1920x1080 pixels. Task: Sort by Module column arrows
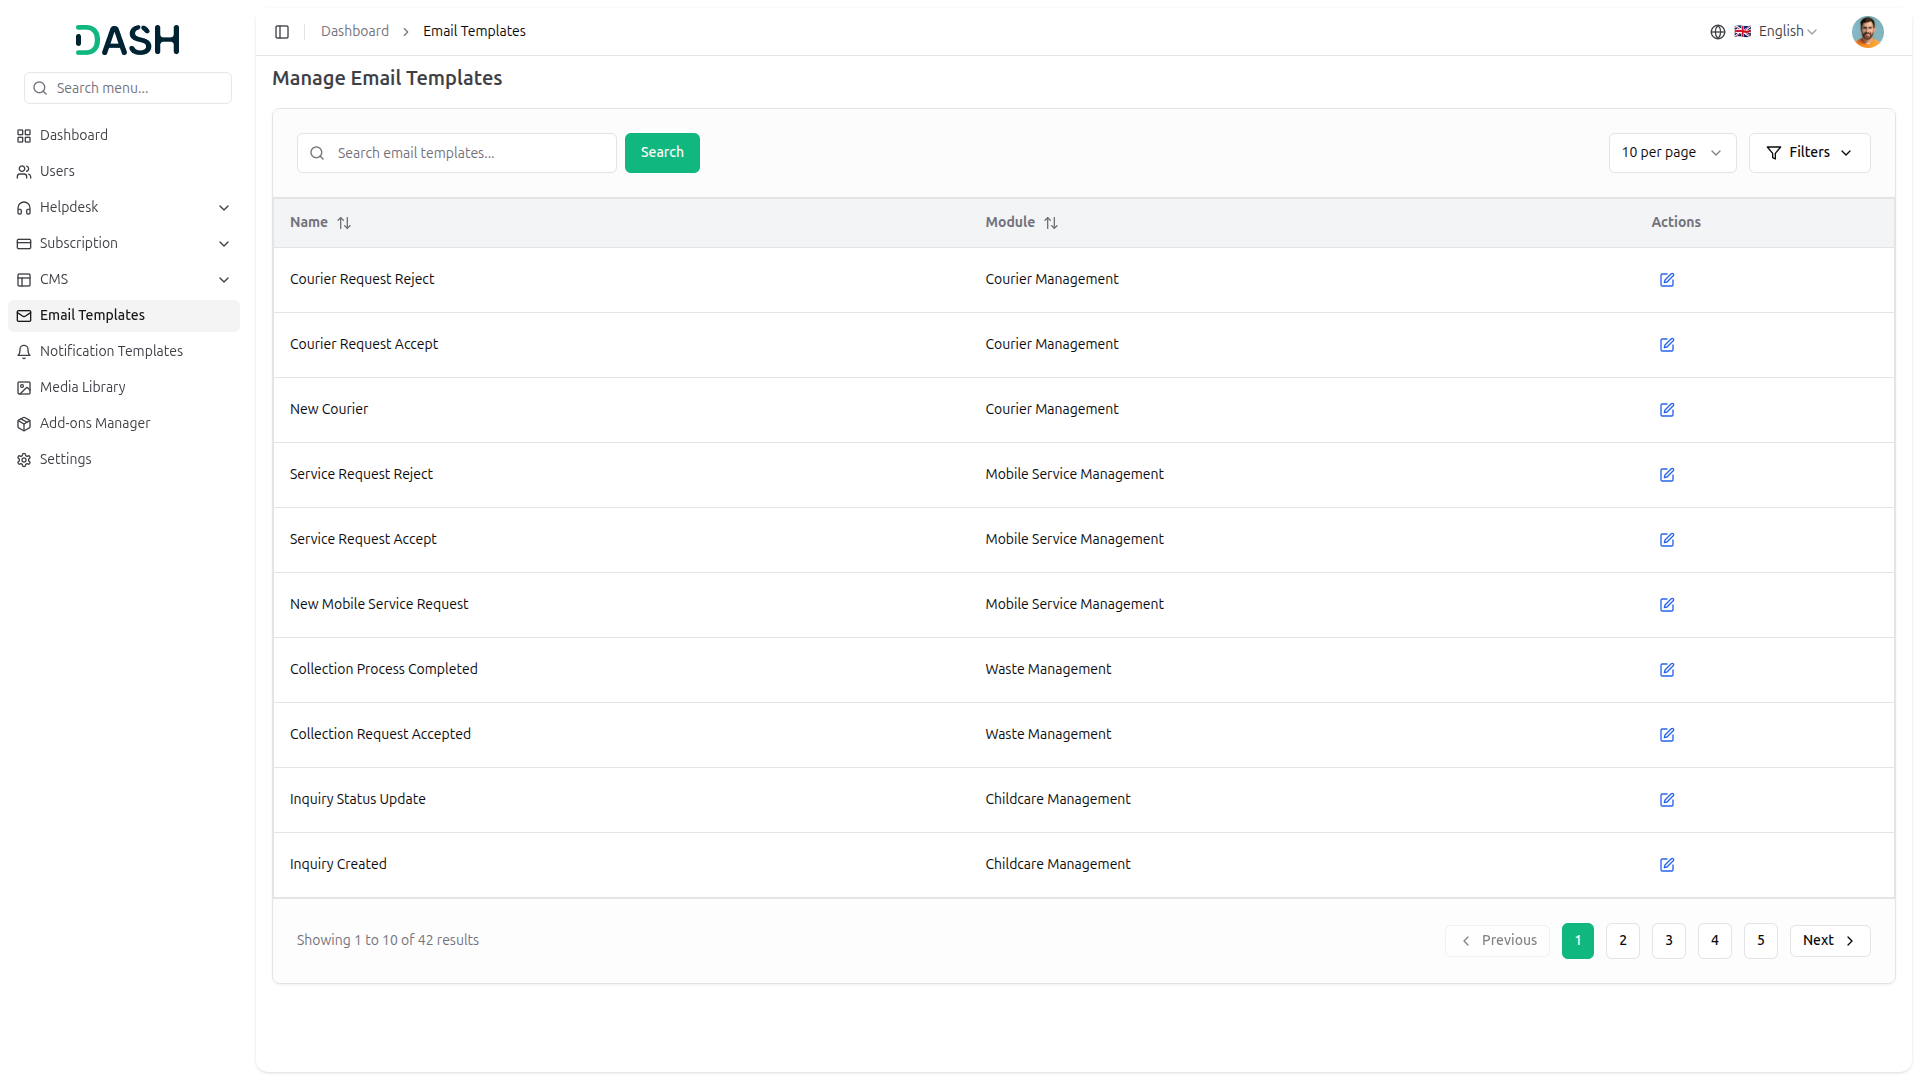pos(1050,223)
